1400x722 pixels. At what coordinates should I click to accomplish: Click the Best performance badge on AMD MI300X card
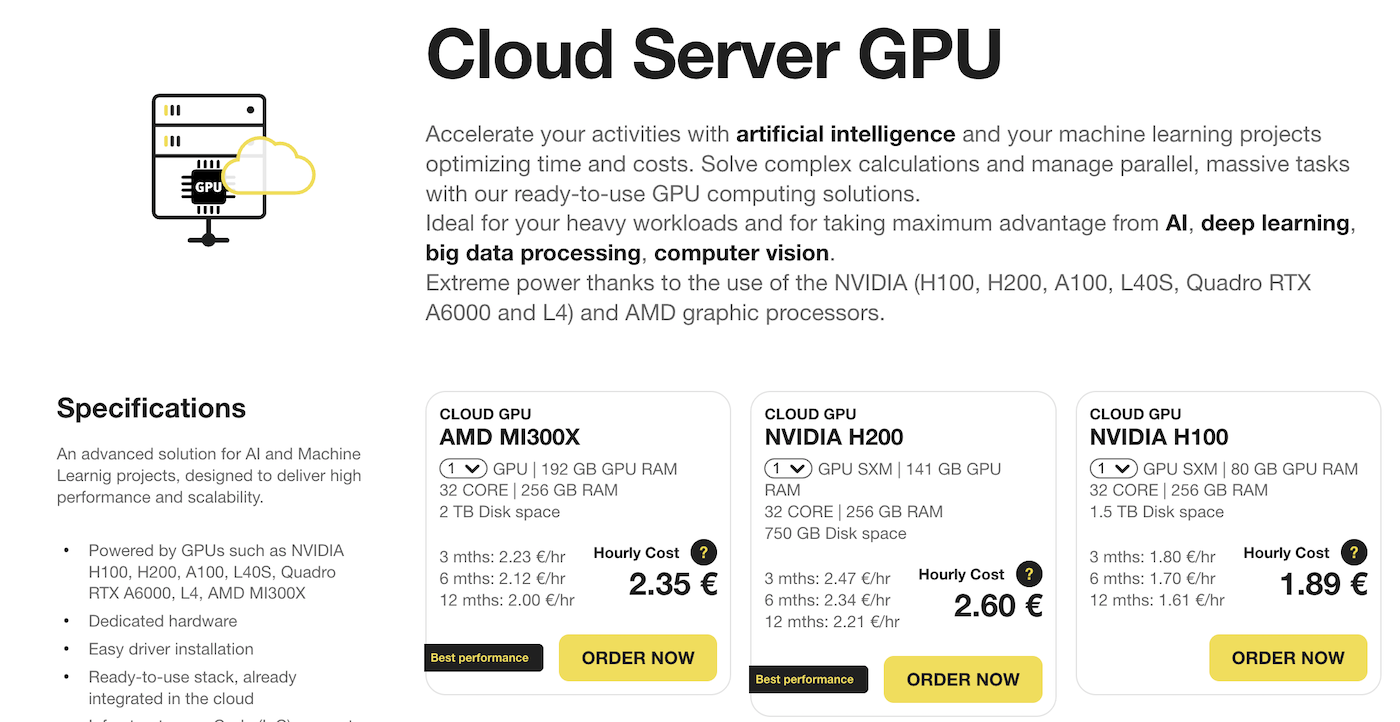[484, 657]
